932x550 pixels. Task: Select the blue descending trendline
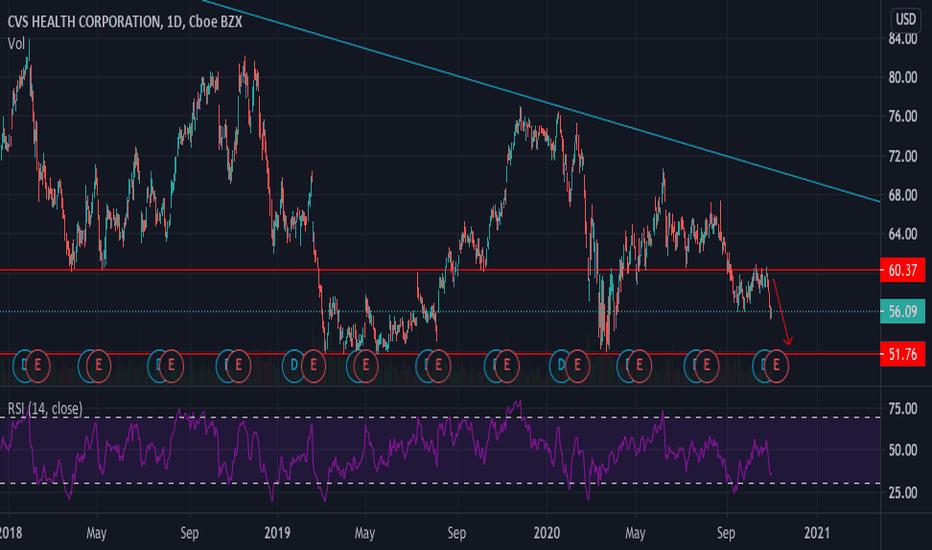pos(541,102)
